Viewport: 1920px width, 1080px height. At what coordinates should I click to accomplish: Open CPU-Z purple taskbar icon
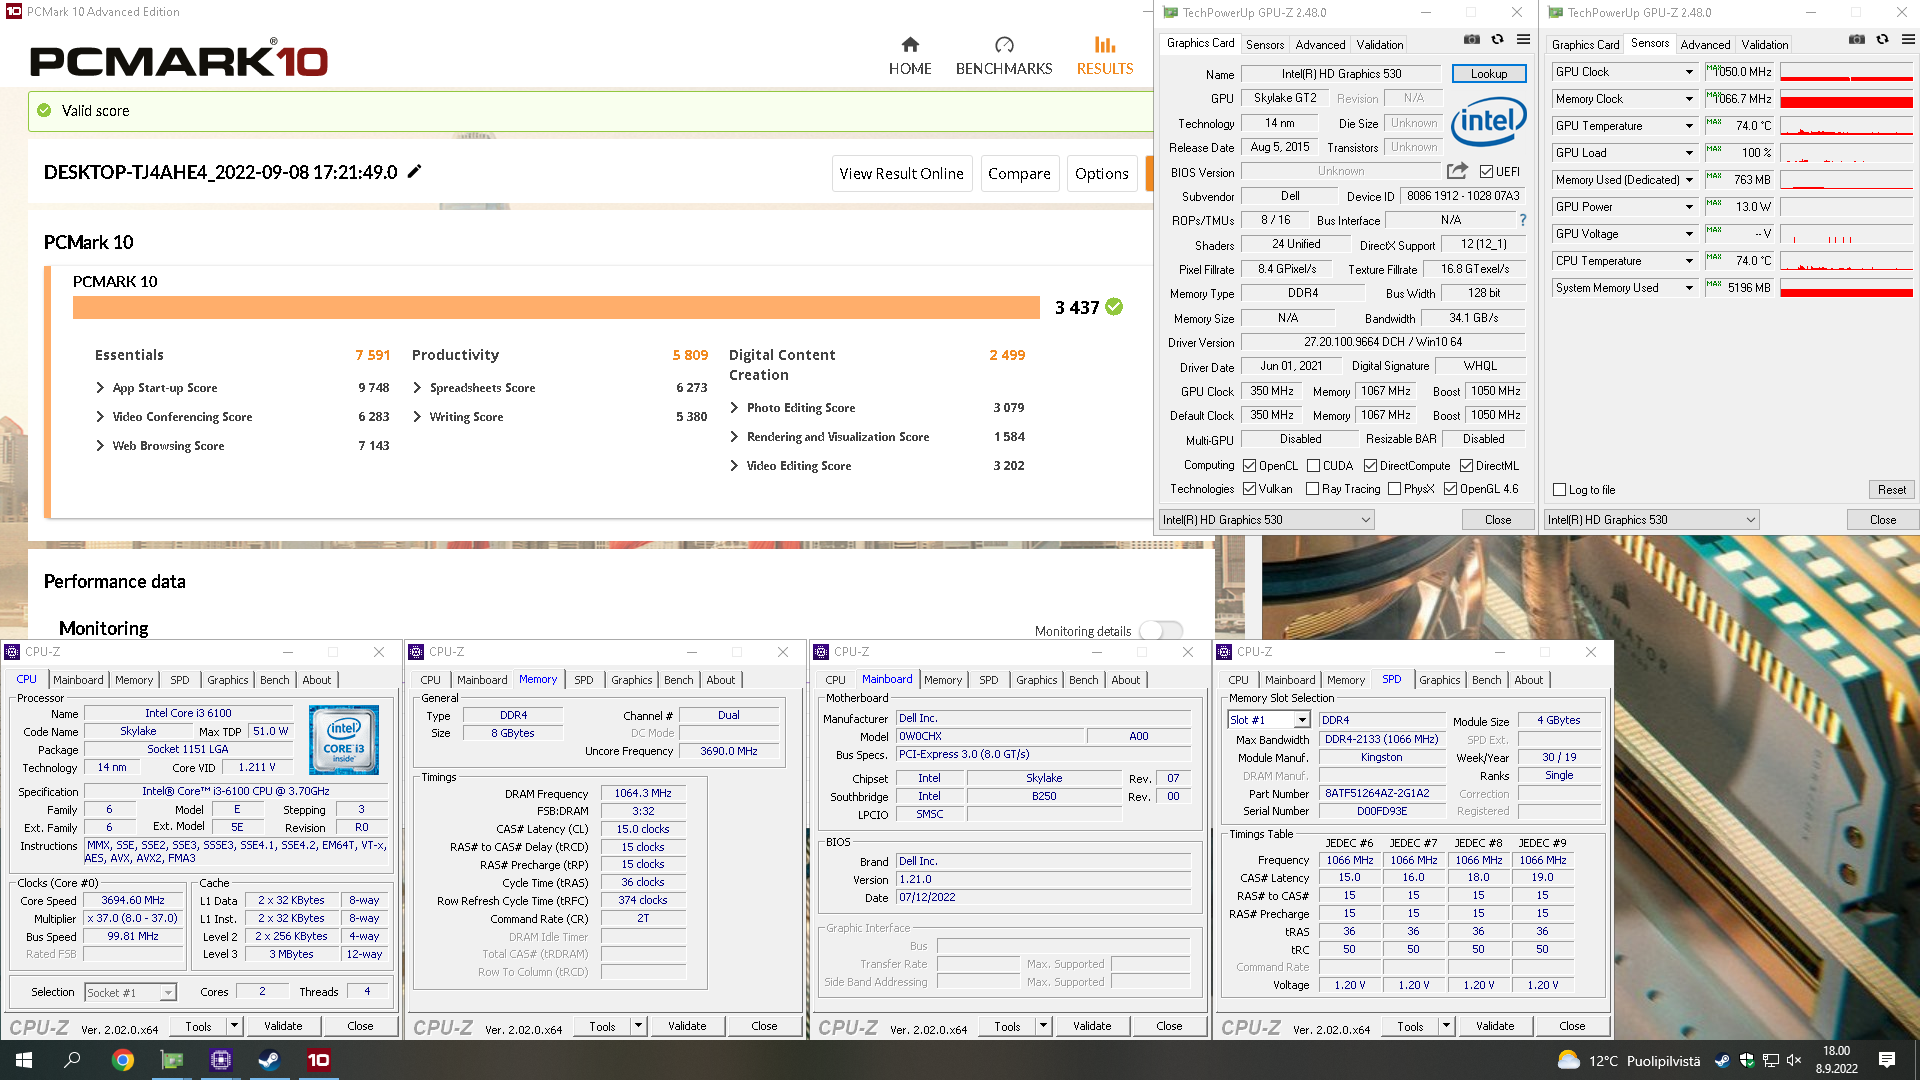[221, 1060]
